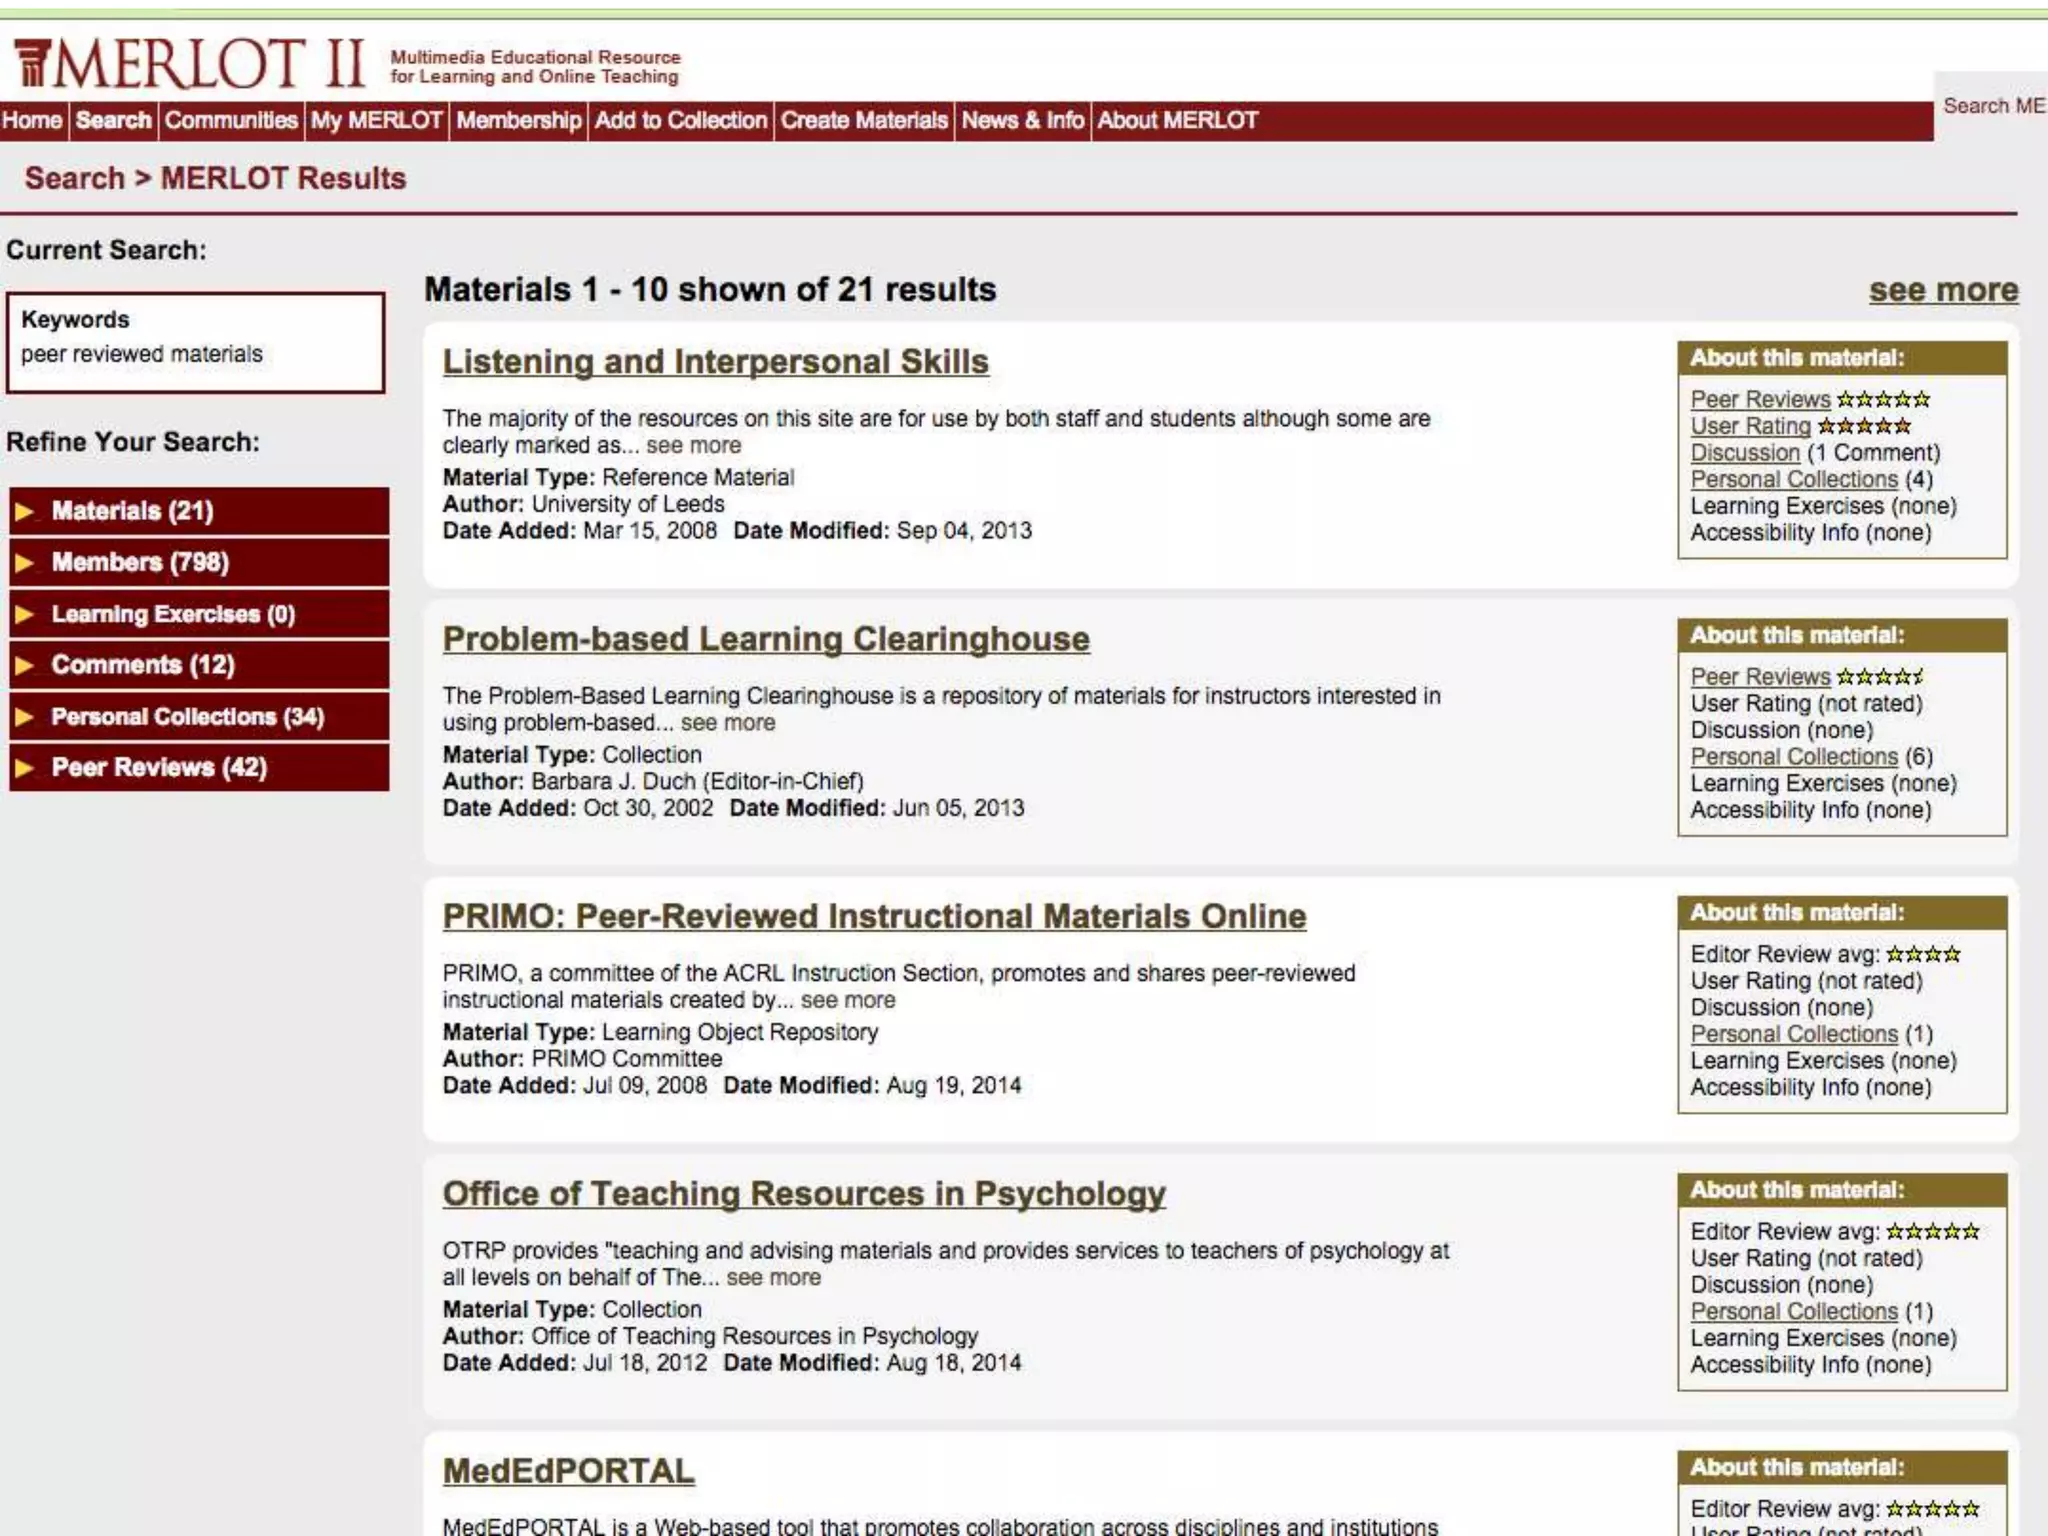Click User Rating stars for Listening Skills
This screenshot has height=1536, width=2048.
click(x=1863, y=427)
